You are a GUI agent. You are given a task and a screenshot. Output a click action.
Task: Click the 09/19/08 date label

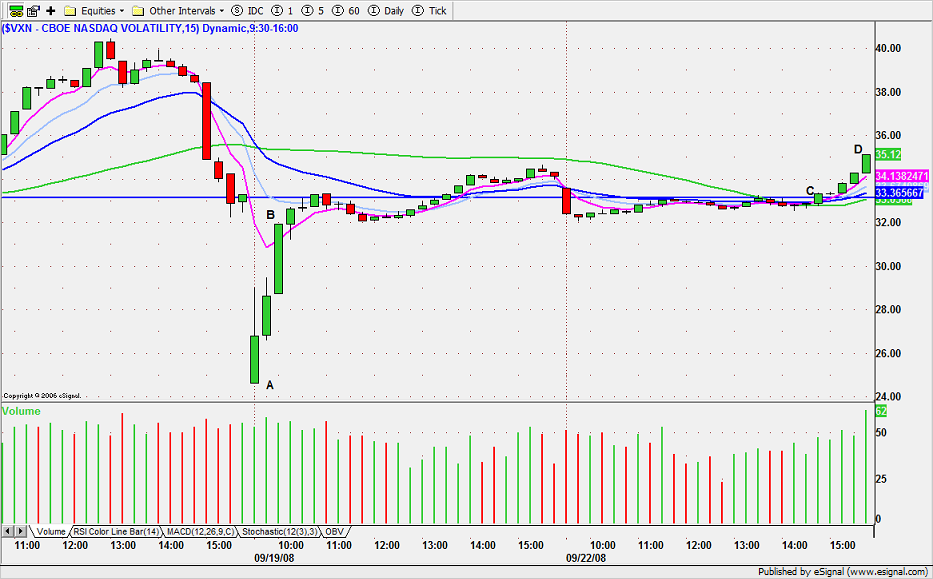click(274, 559)
